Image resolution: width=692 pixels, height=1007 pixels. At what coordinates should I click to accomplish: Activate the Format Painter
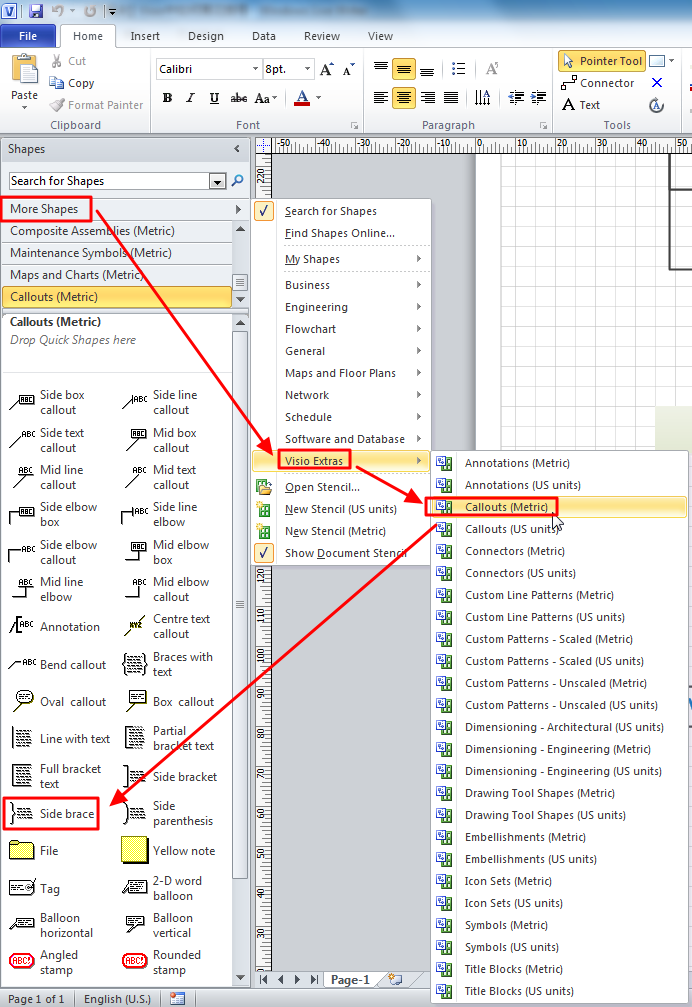click(96, 105)
